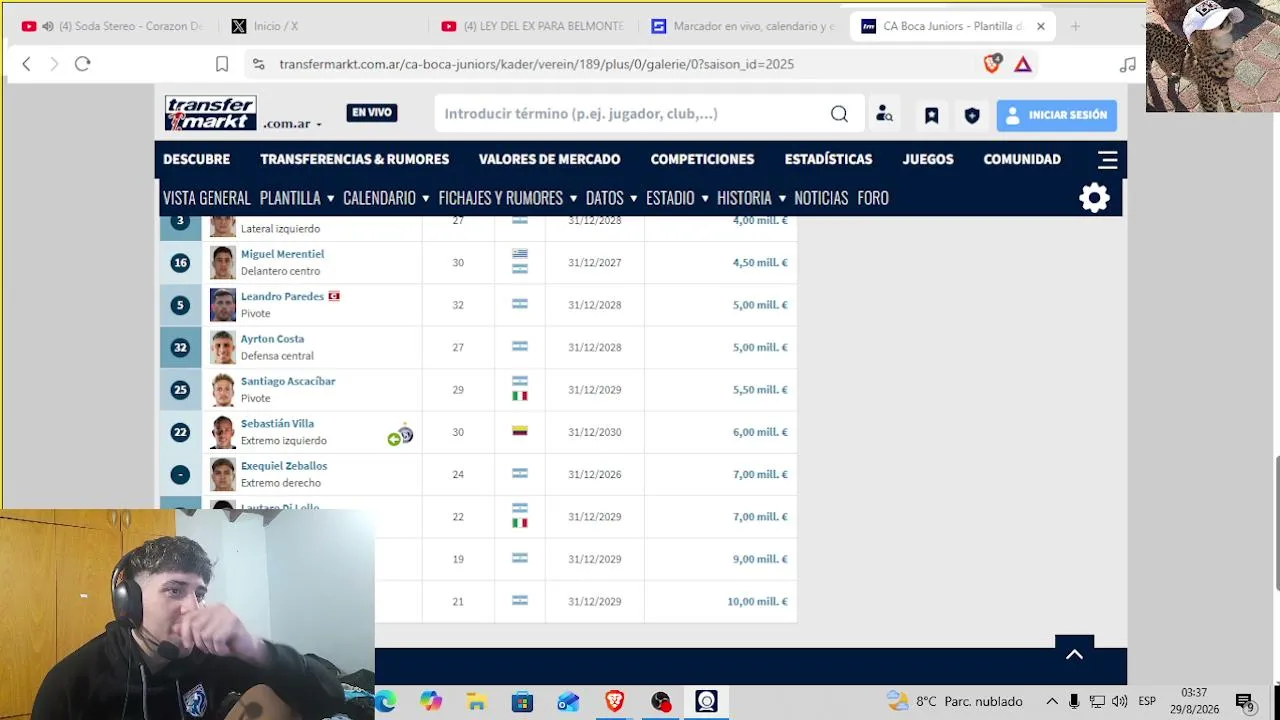Open File Explorer from the taskbar
1280x720 pixels.
(476, 702)
